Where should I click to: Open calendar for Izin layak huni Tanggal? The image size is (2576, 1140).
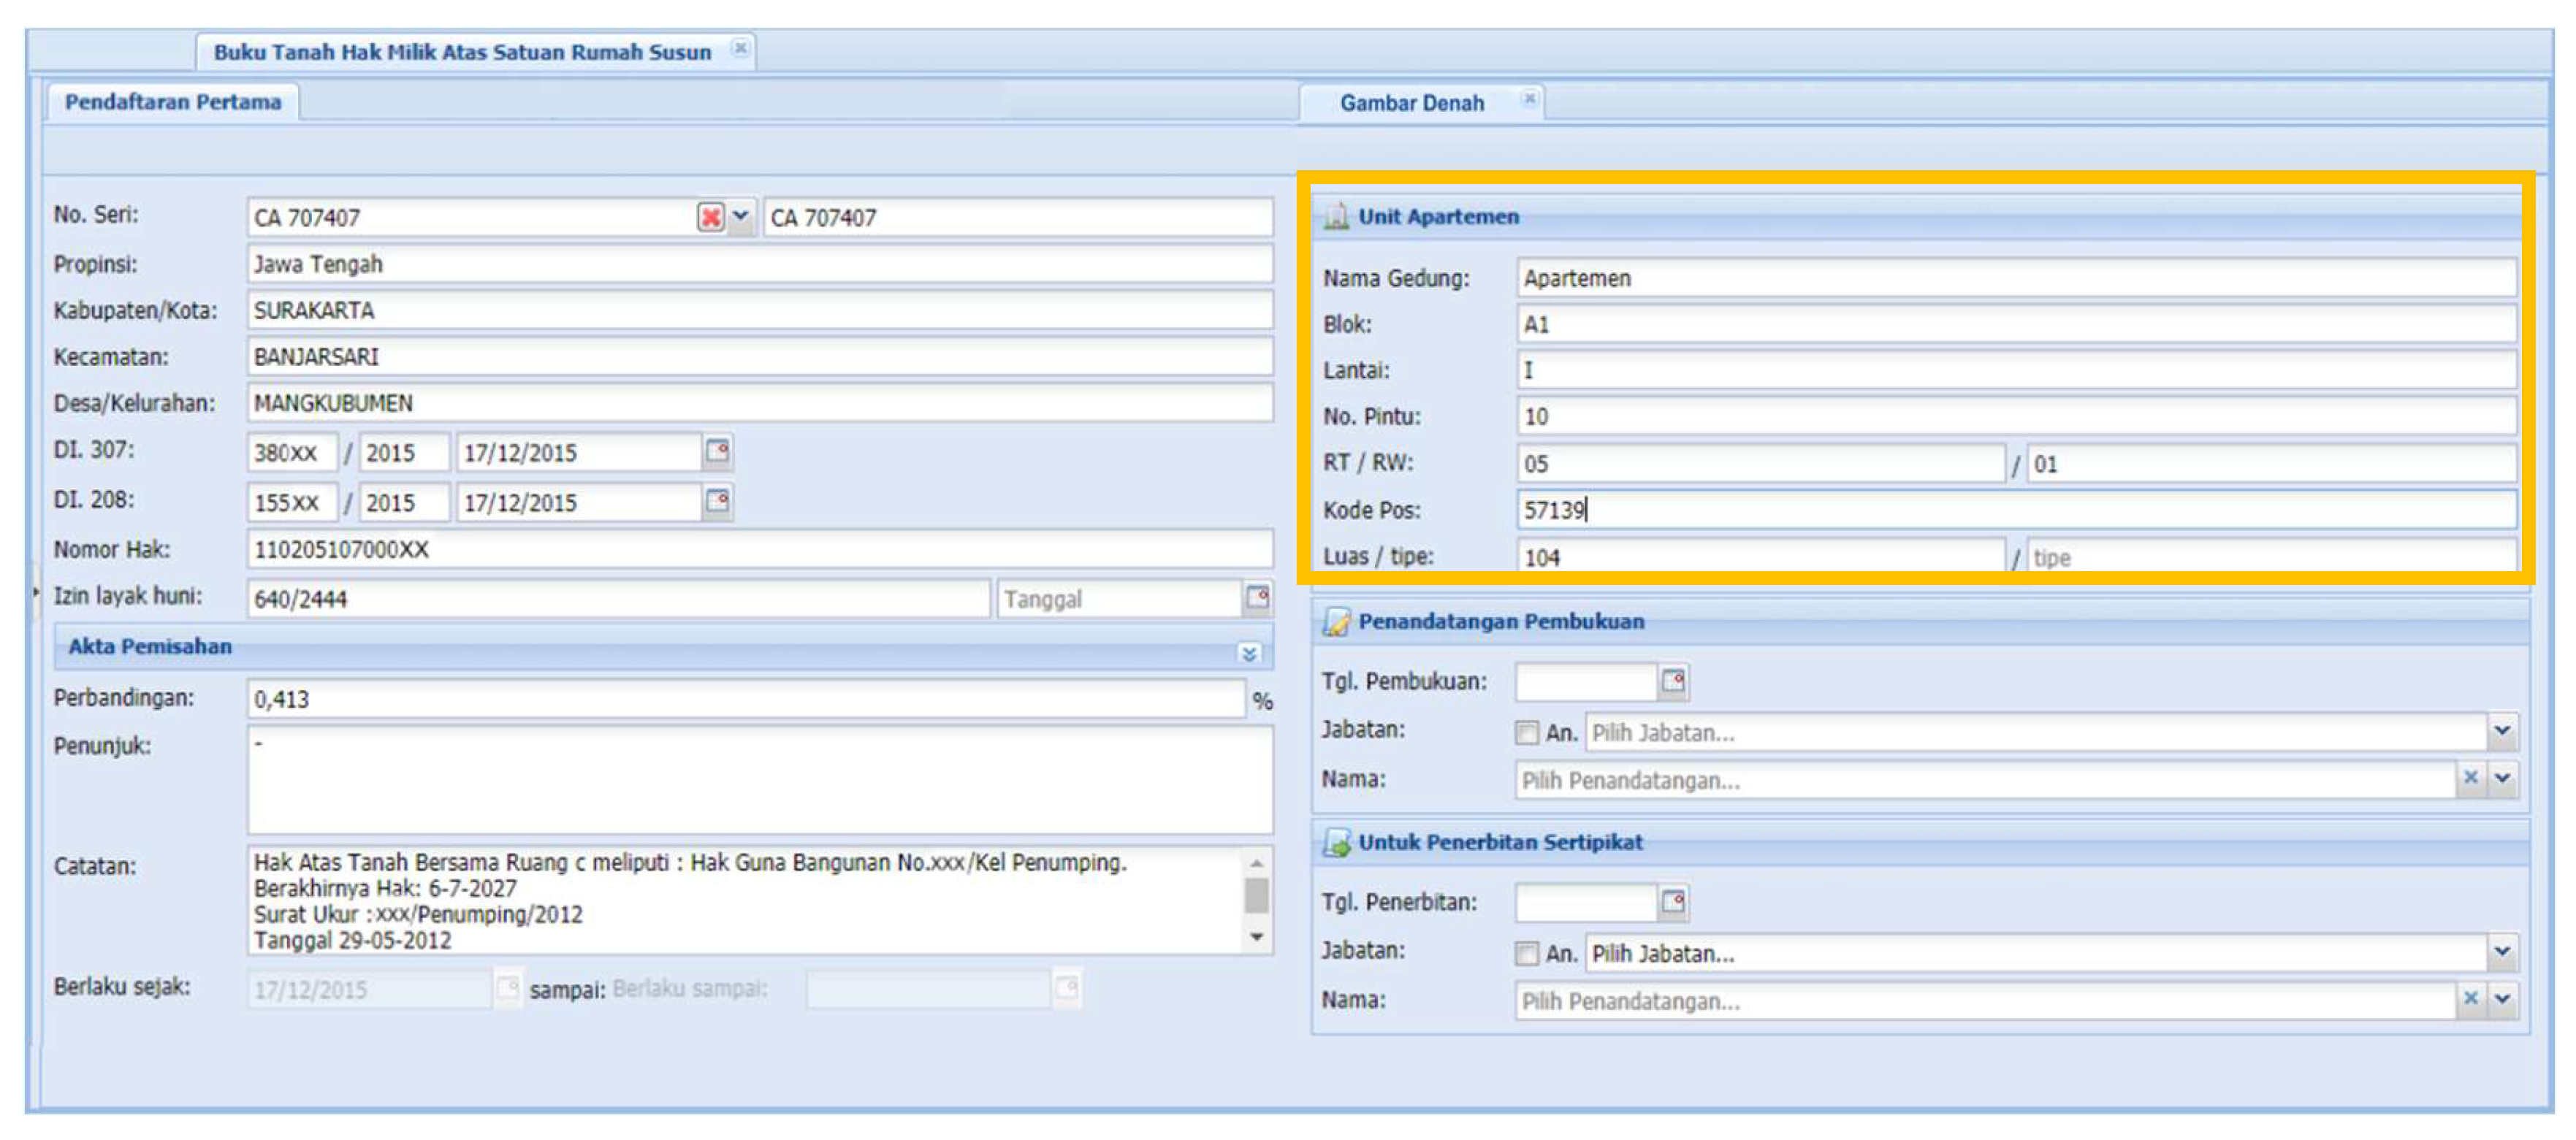(x=1257, y=598)
